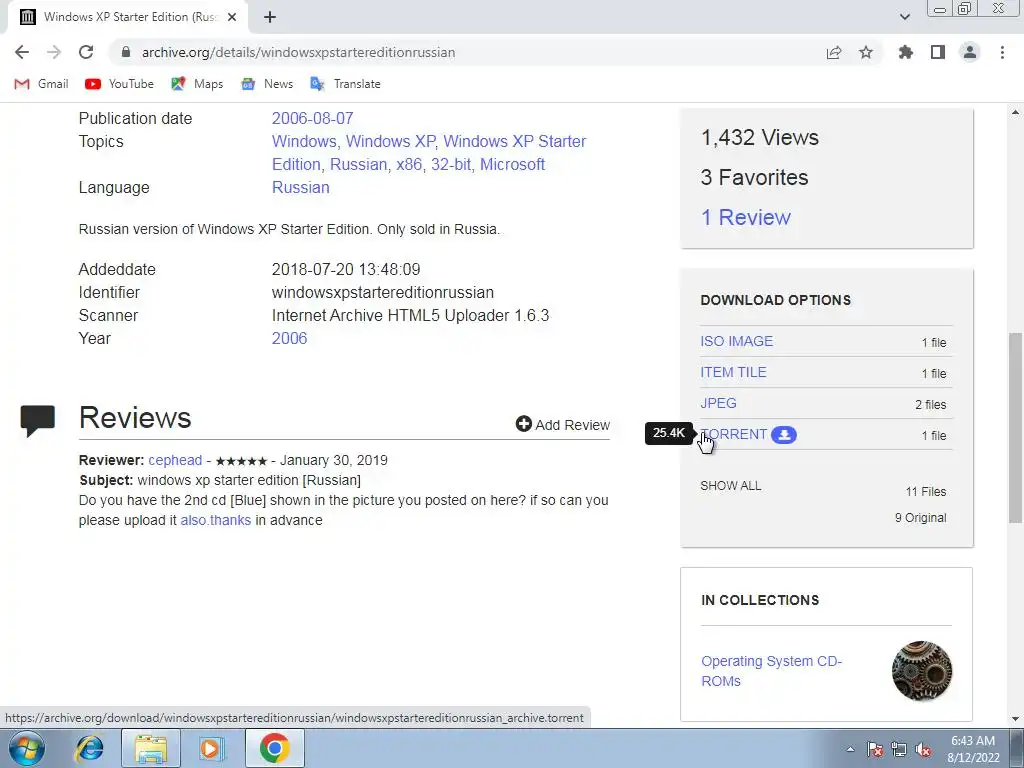Open the network tray icon

click(x=899, y=749)
